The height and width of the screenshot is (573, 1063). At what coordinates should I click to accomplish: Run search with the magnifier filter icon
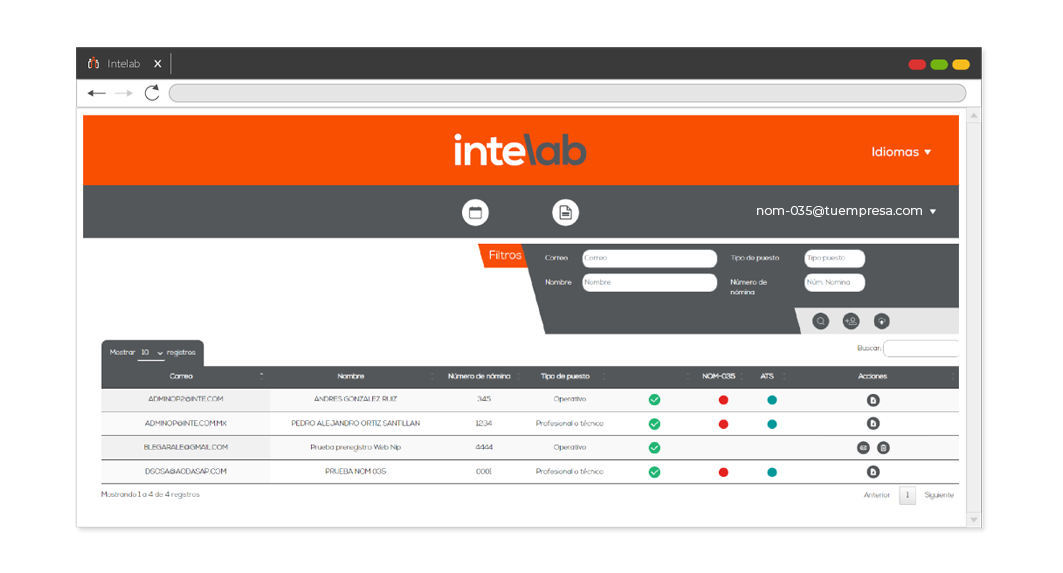pos(820,321)
